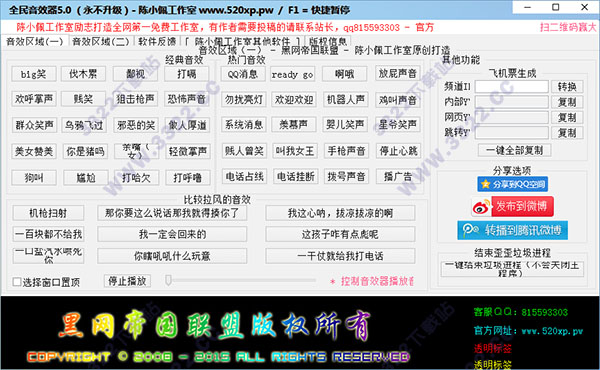
Task: Play the 恐怖声音 sound
Action: tap(187, 99)
